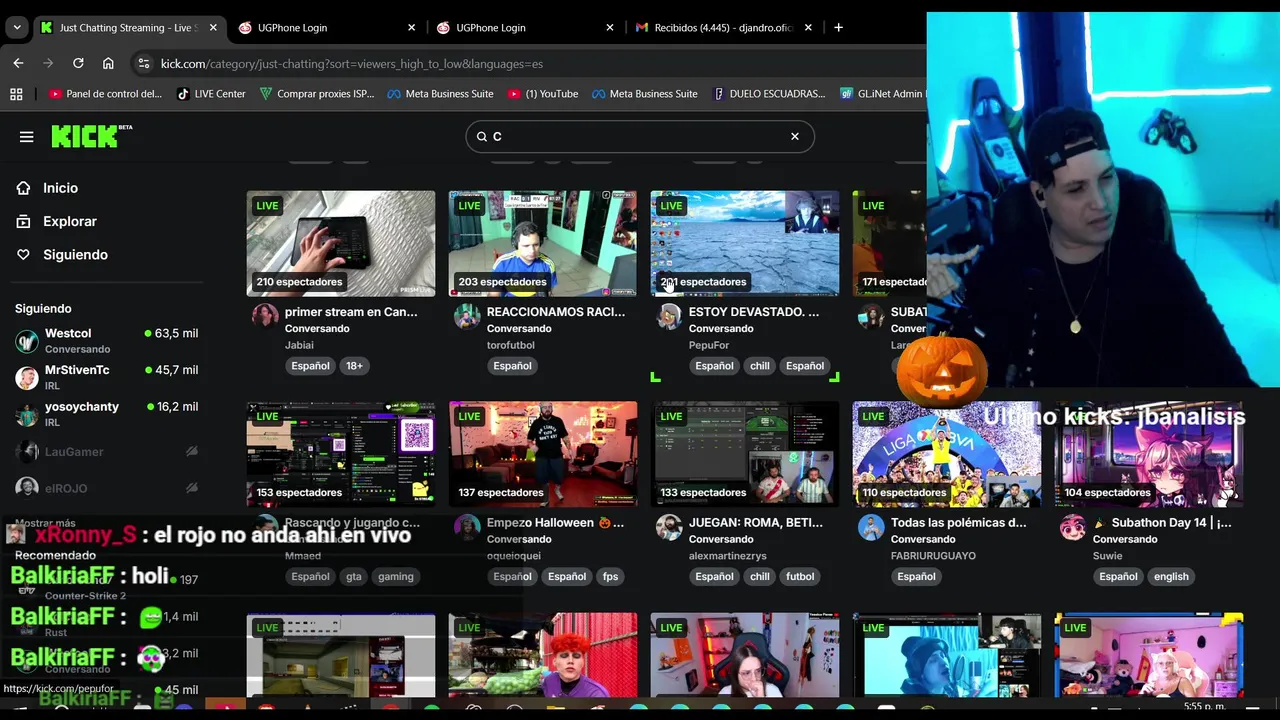Open the Kick hamburger menu

(27, 137)
